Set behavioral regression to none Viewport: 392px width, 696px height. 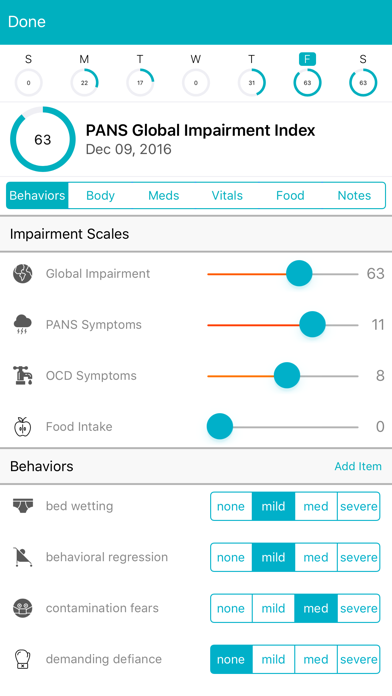point(231,557)
